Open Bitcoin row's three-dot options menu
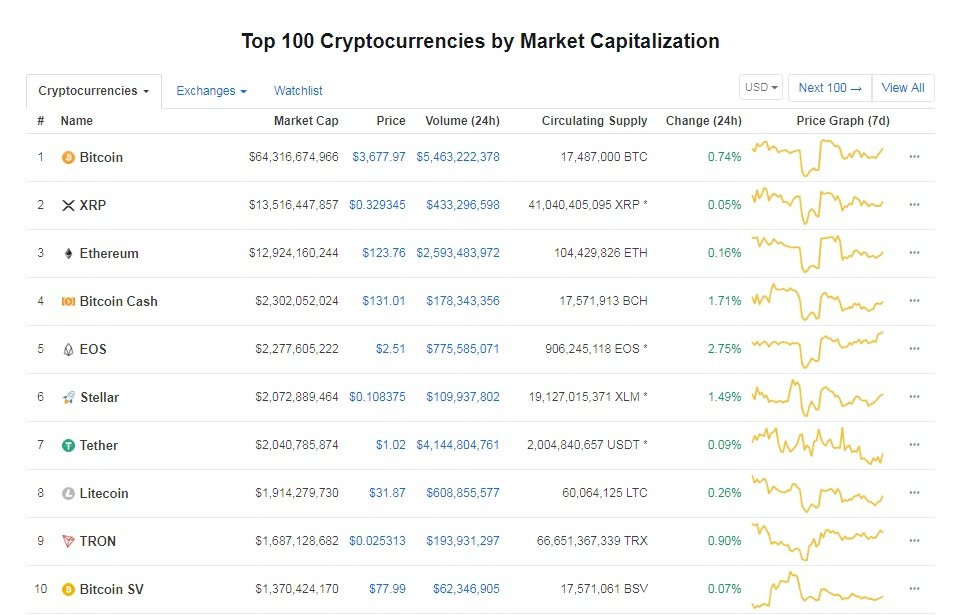This screenshot has height=615, width=965. [x=914, y=157]
